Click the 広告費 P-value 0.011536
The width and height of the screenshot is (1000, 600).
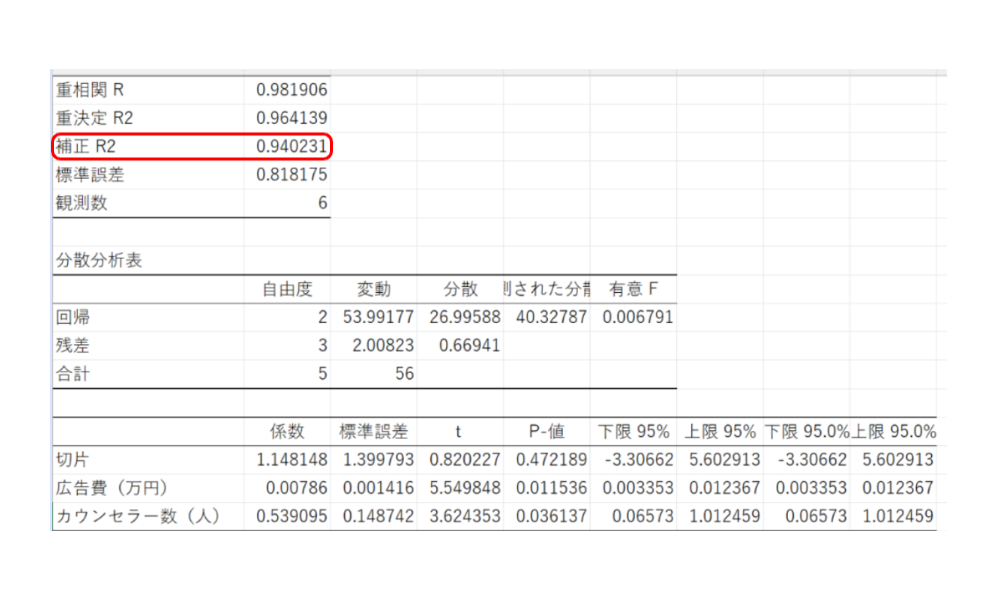tap(549, 488)
